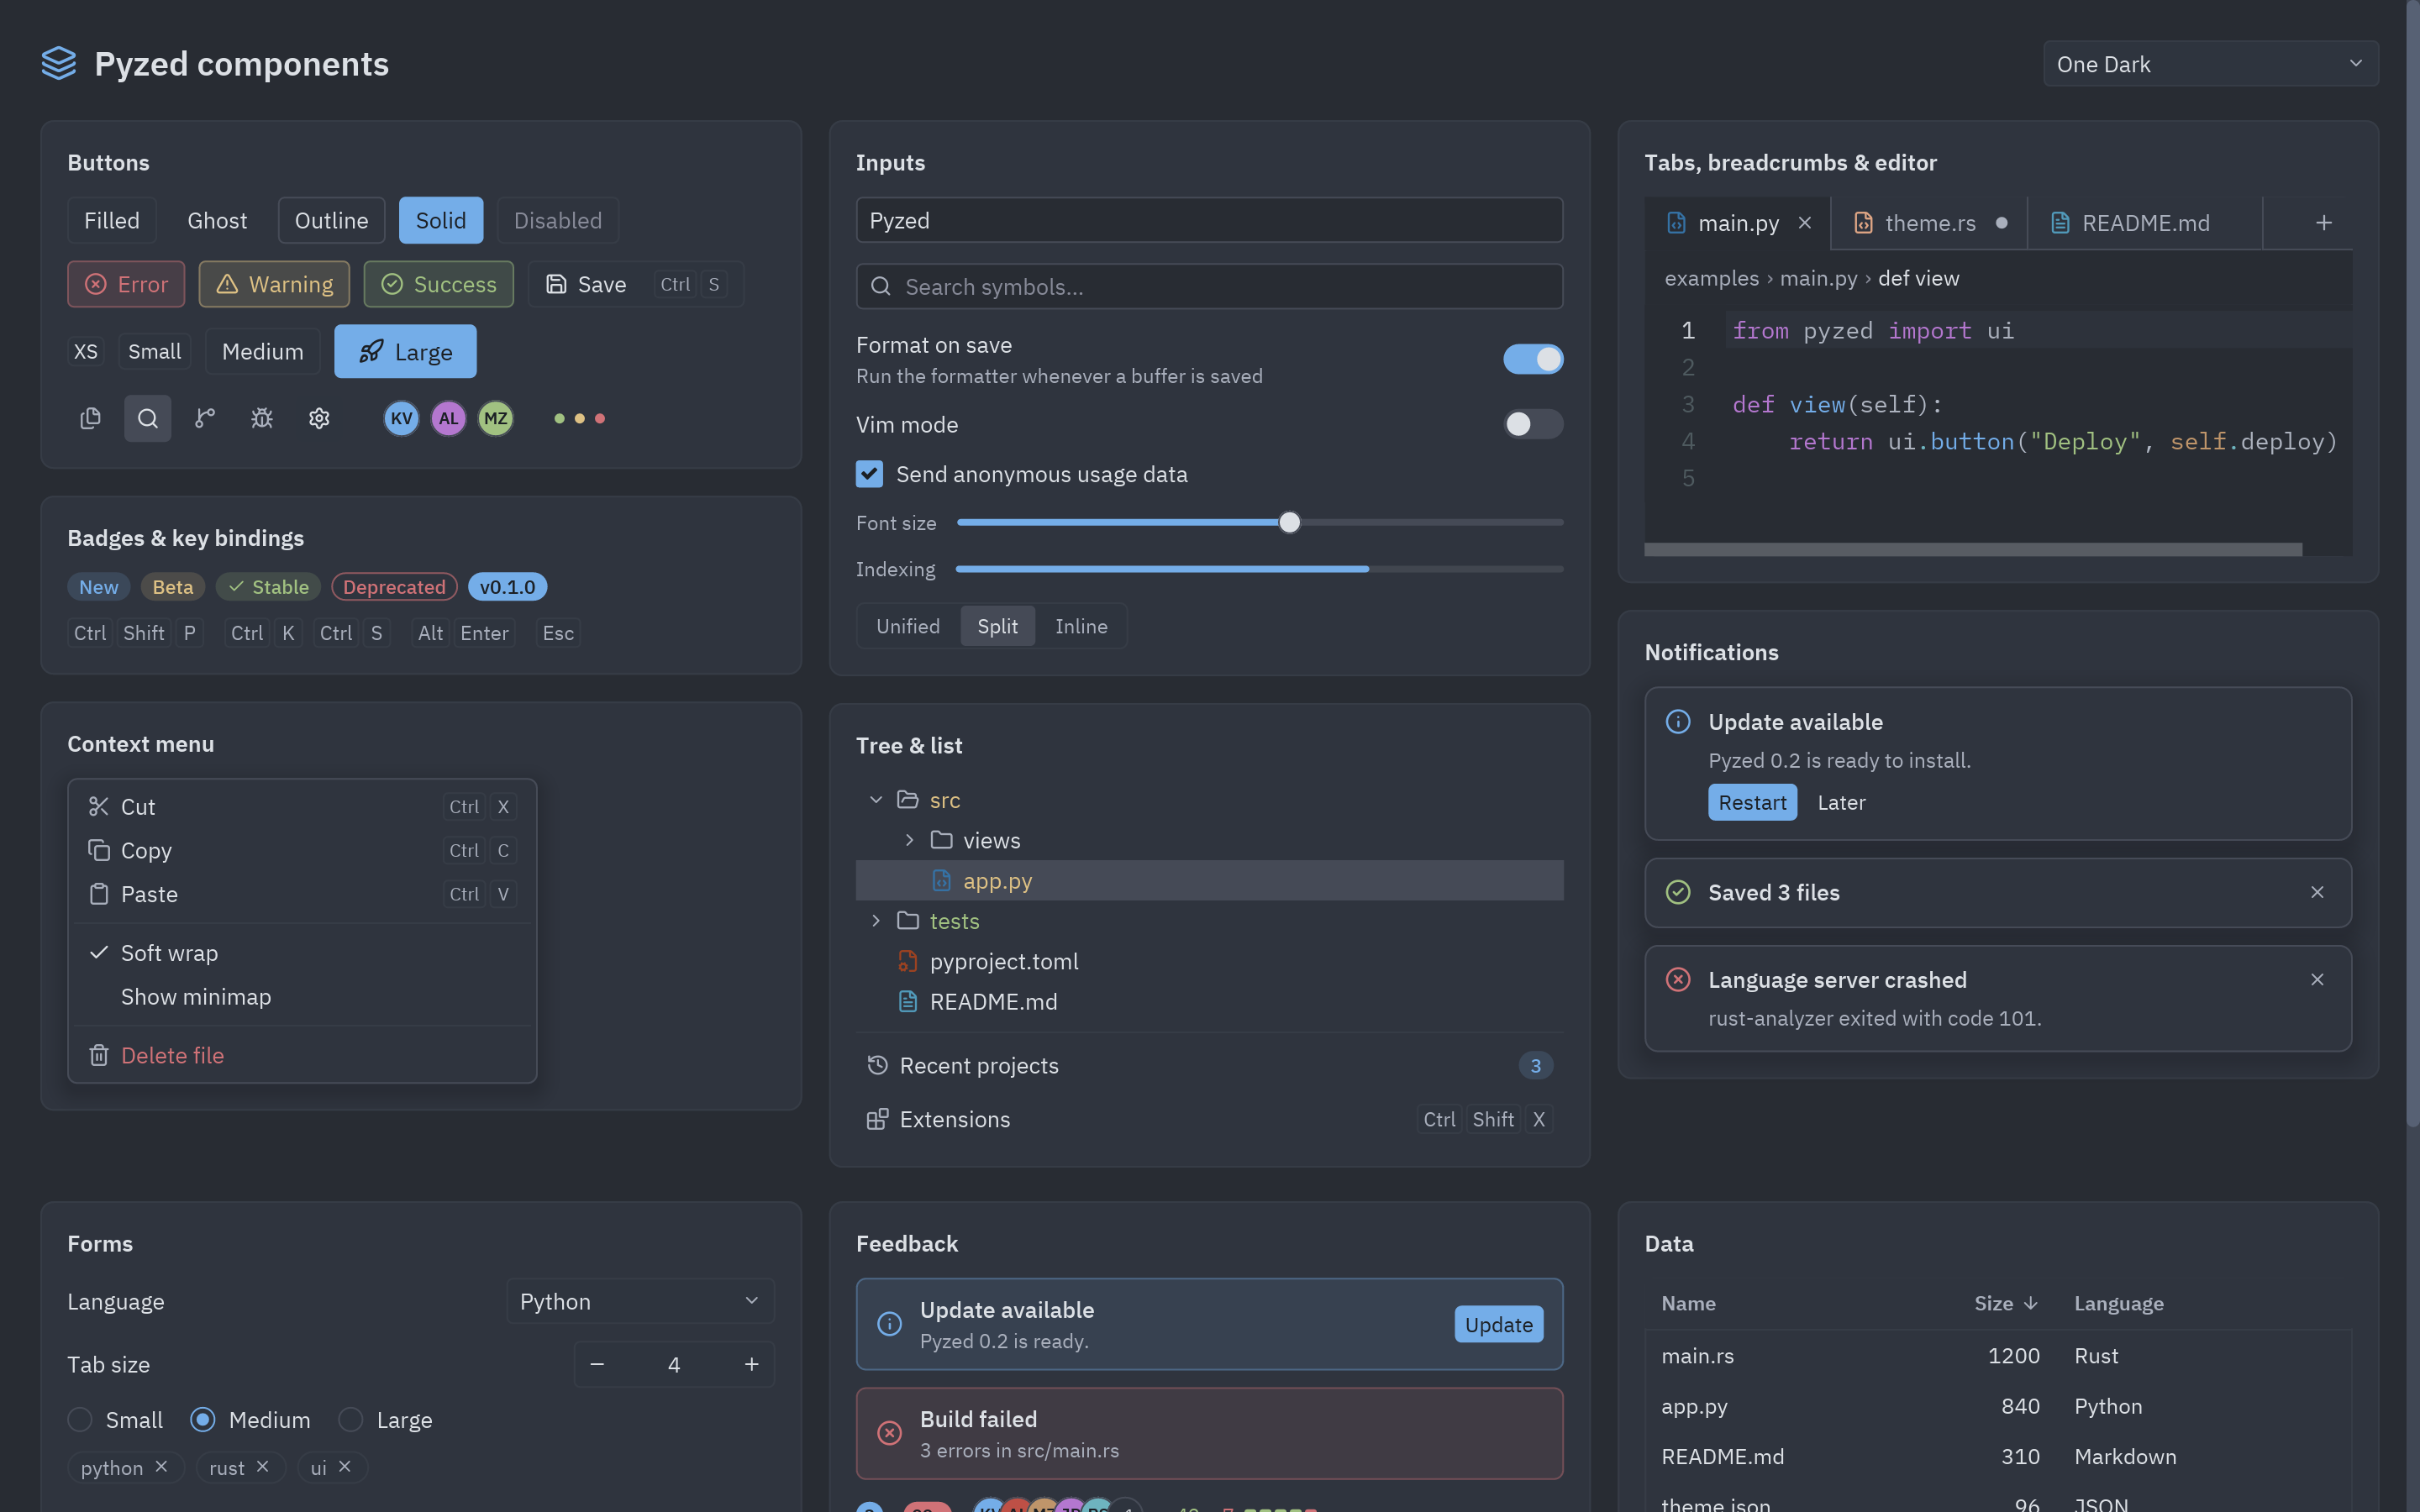Screen dimensions: 2420x1512
Task: Click the Search symbols input field
Action: coord(1209,286)
